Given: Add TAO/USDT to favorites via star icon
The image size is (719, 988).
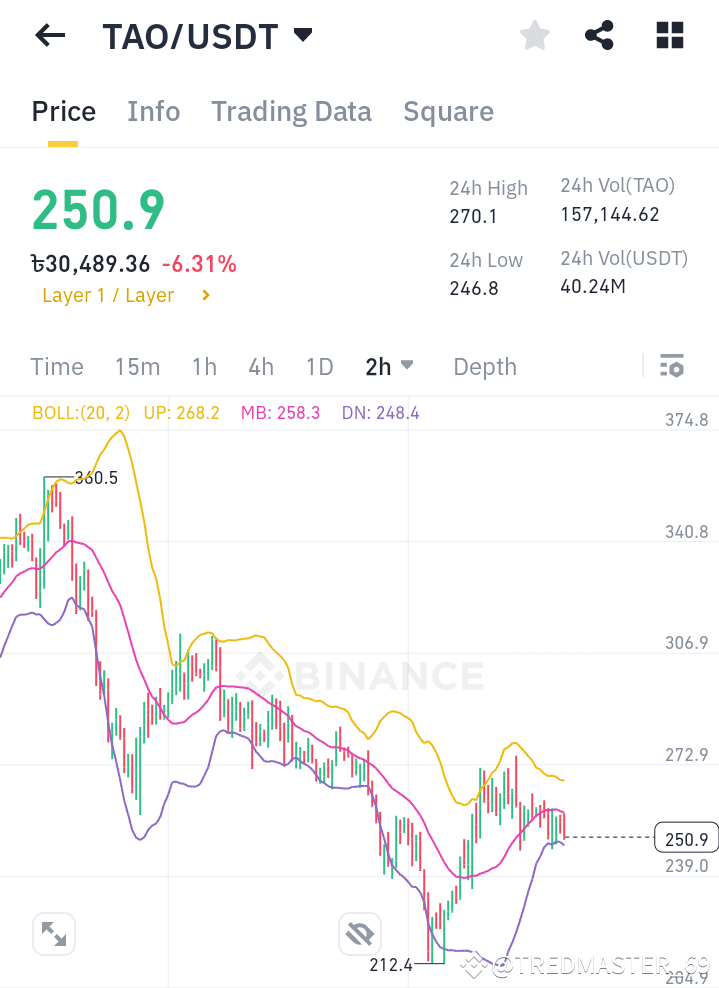Looking at the screenshot, I should tap(534, 35).
